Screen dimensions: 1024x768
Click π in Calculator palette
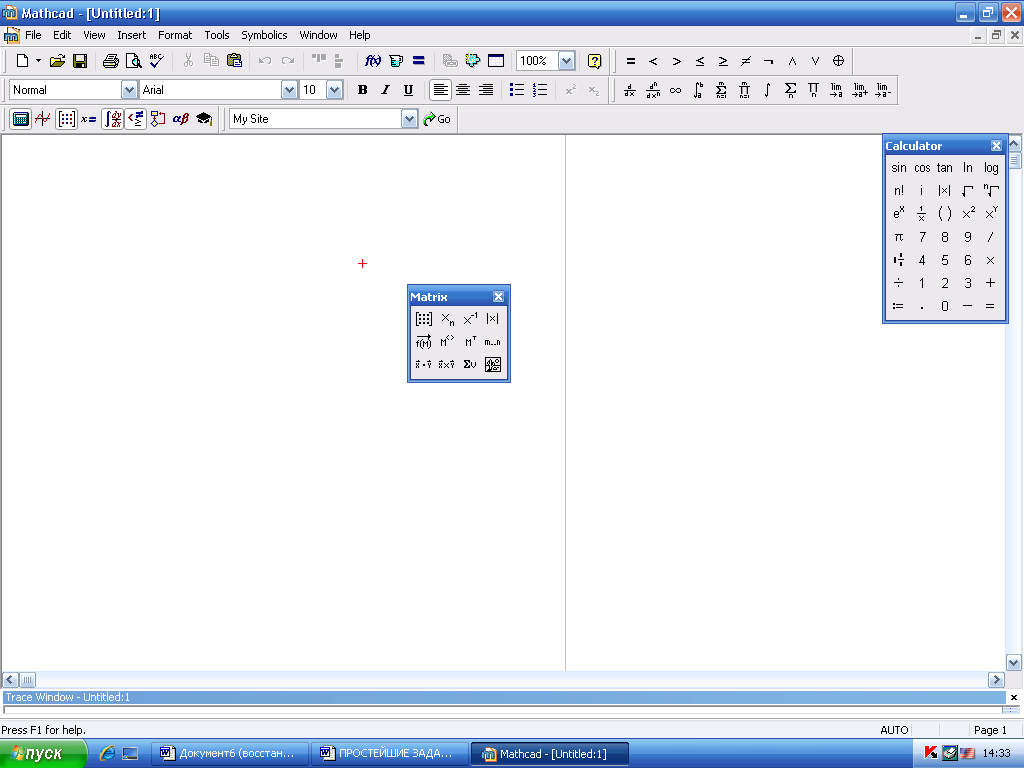[899, 237]
